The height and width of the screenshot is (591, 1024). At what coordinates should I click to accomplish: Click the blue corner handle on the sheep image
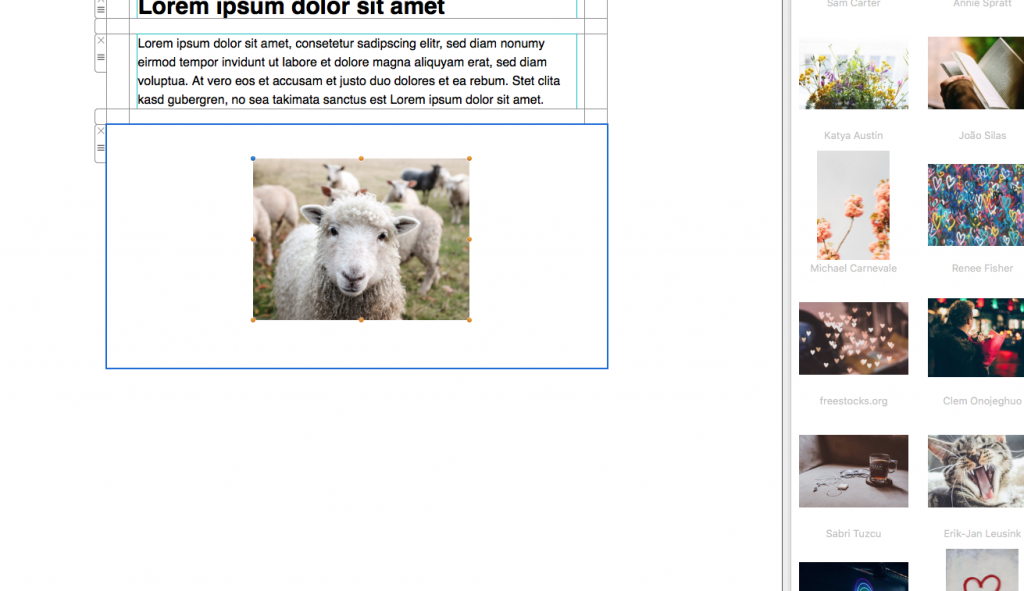[x=253, y=158]
